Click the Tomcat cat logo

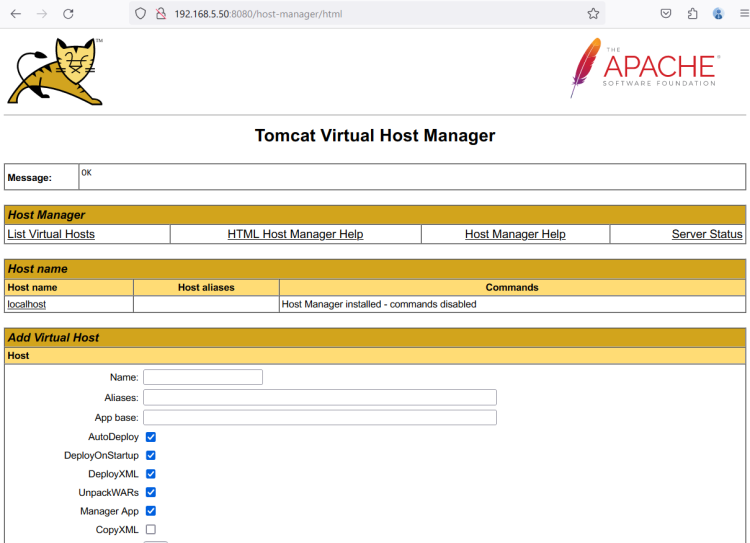[x=55, y=71]
